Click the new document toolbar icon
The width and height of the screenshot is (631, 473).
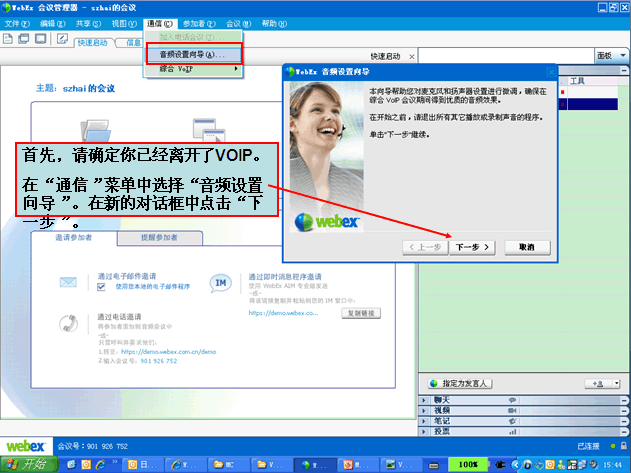pyautogui.click(x=8, y=39)
